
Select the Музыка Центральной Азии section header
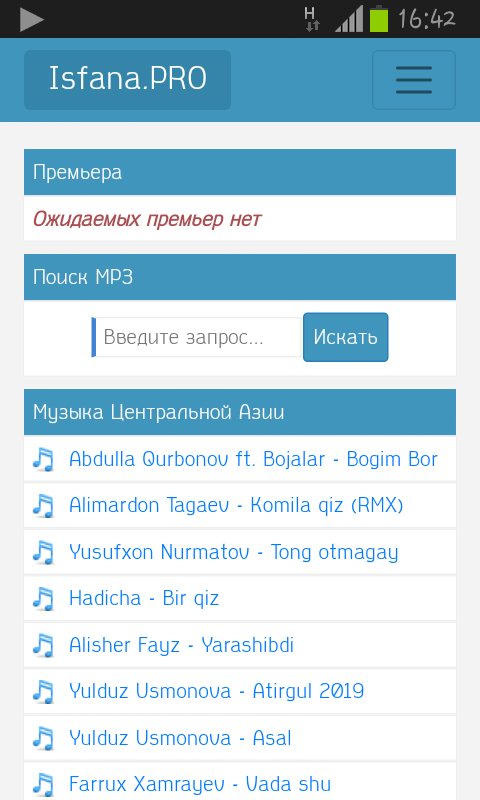pyautogui.click(x=240, y=412)
